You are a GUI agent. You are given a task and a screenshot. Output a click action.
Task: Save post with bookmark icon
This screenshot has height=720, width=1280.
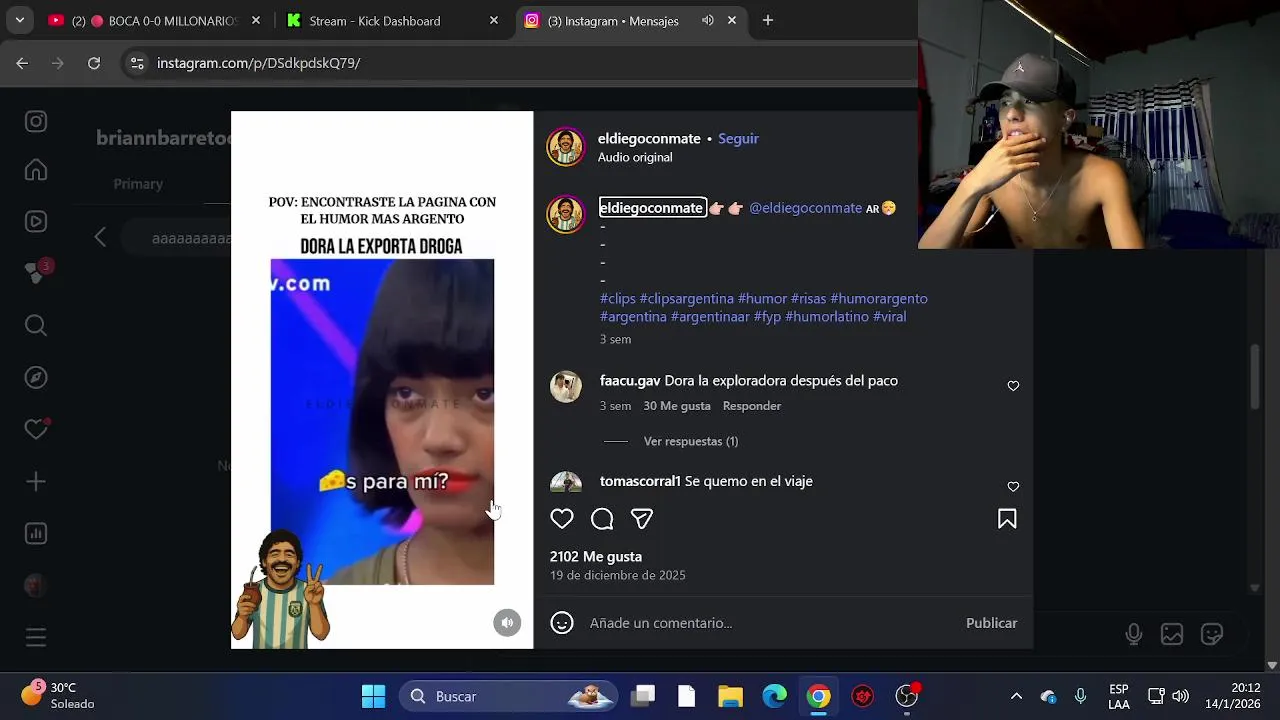pyautogui.click(x=1007, y=519)
